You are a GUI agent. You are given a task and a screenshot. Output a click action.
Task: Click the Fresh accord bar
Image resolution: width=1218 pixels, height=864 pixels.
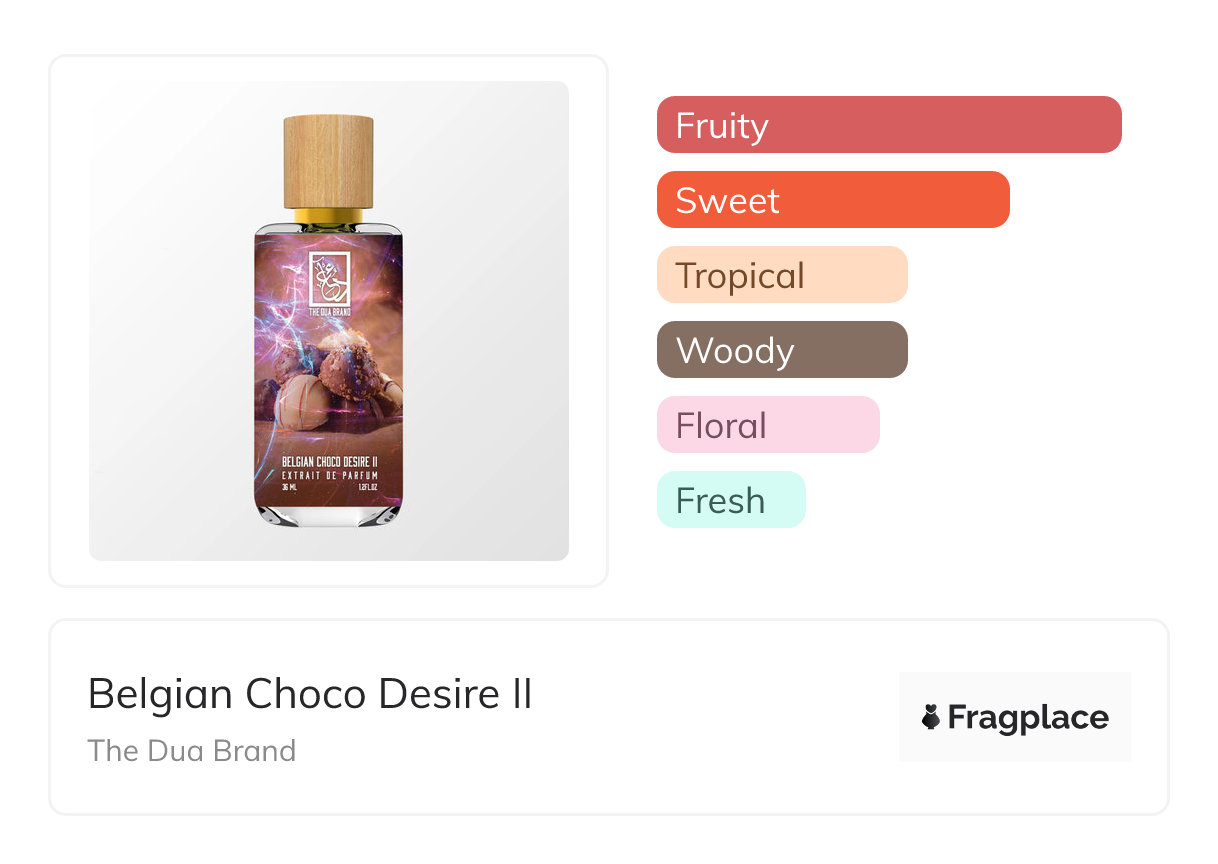(x=730, y=500)
